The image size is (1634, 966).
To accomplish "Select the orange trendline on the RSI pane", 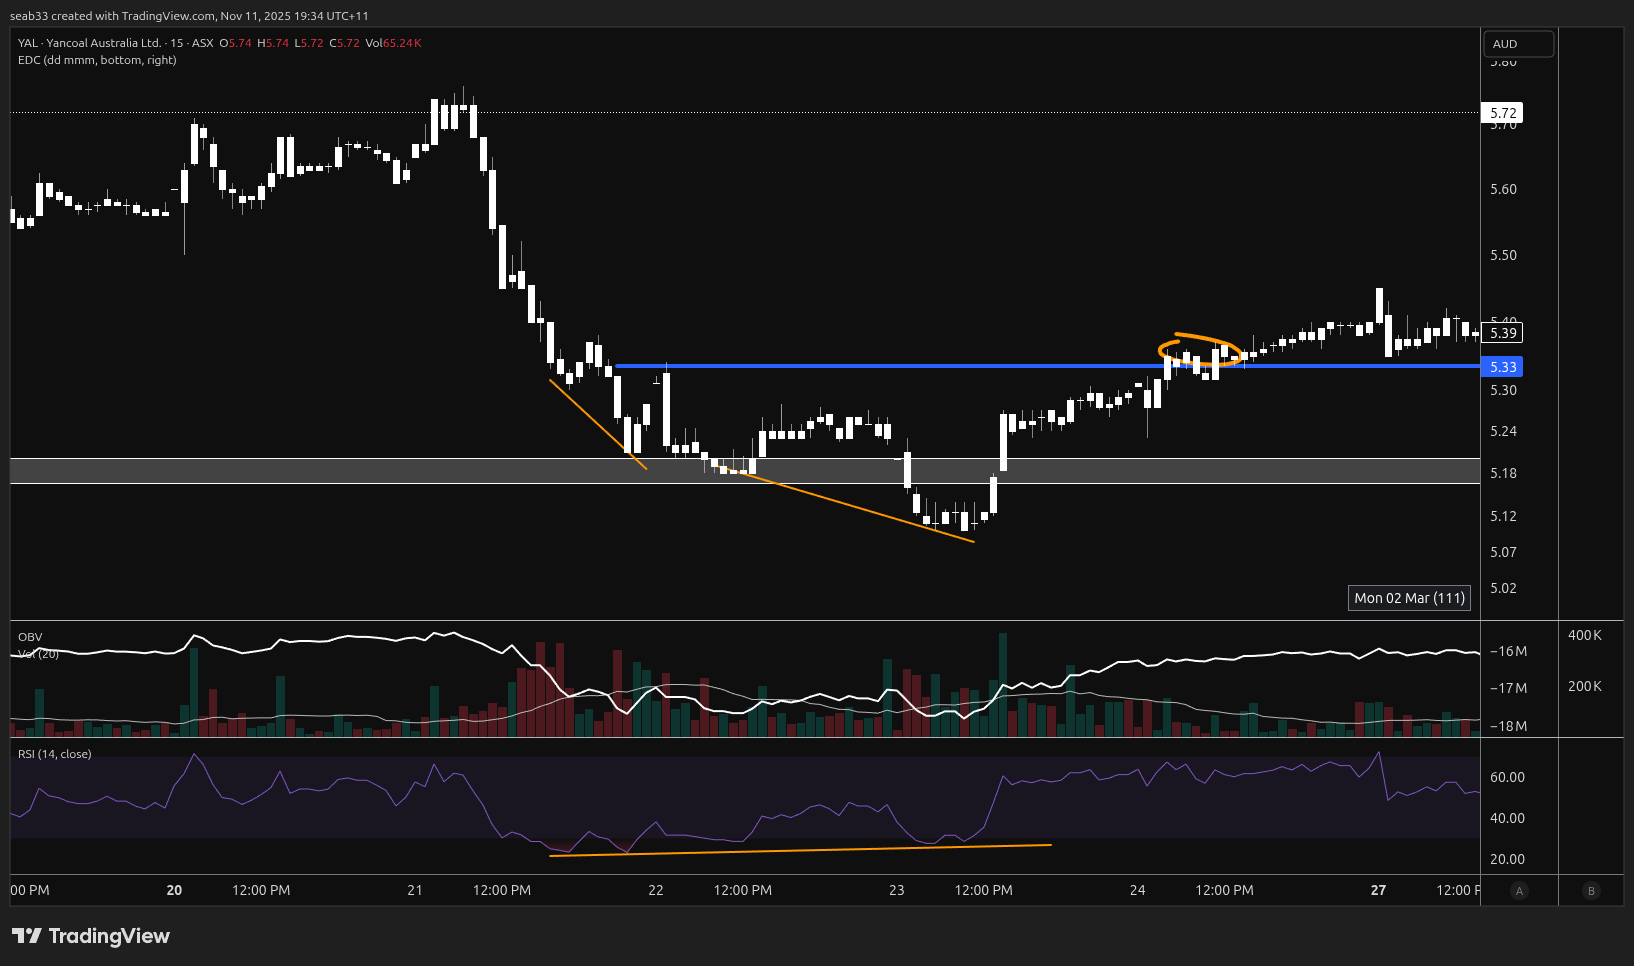I will point(800,850).
